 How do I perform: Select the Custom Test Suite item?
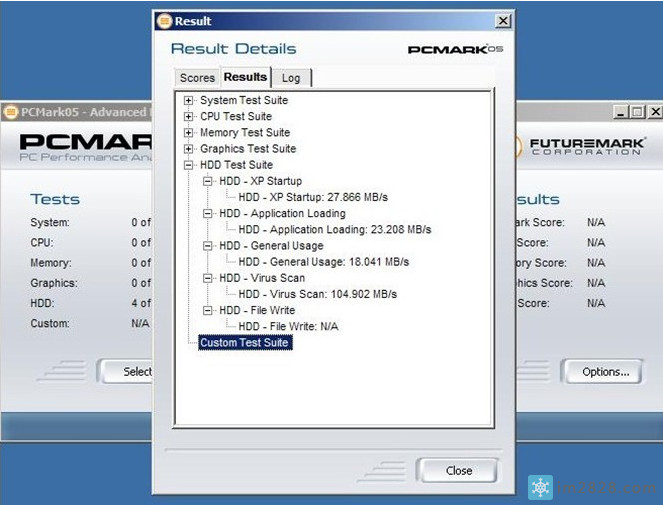[244, 343]
